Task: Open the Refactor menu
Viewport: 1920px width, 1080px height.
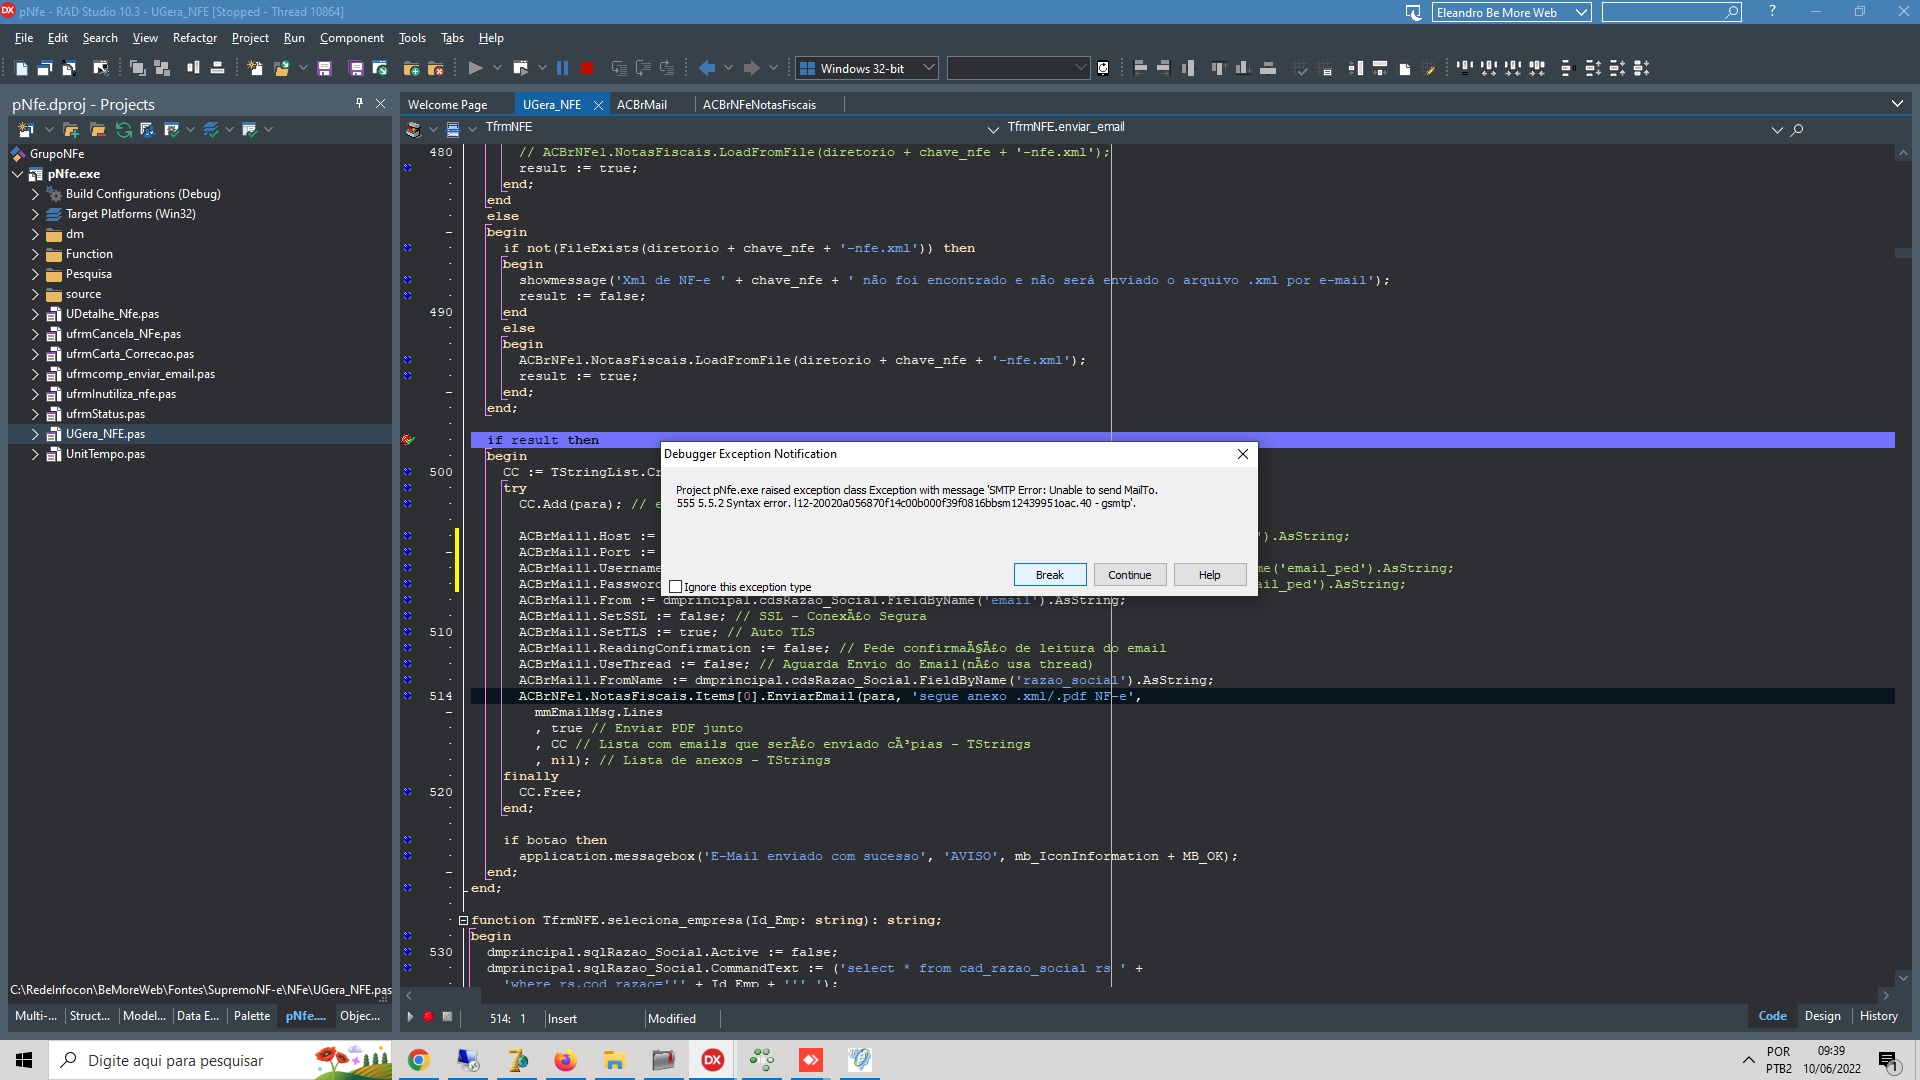Action: click(x=195, y=38)
